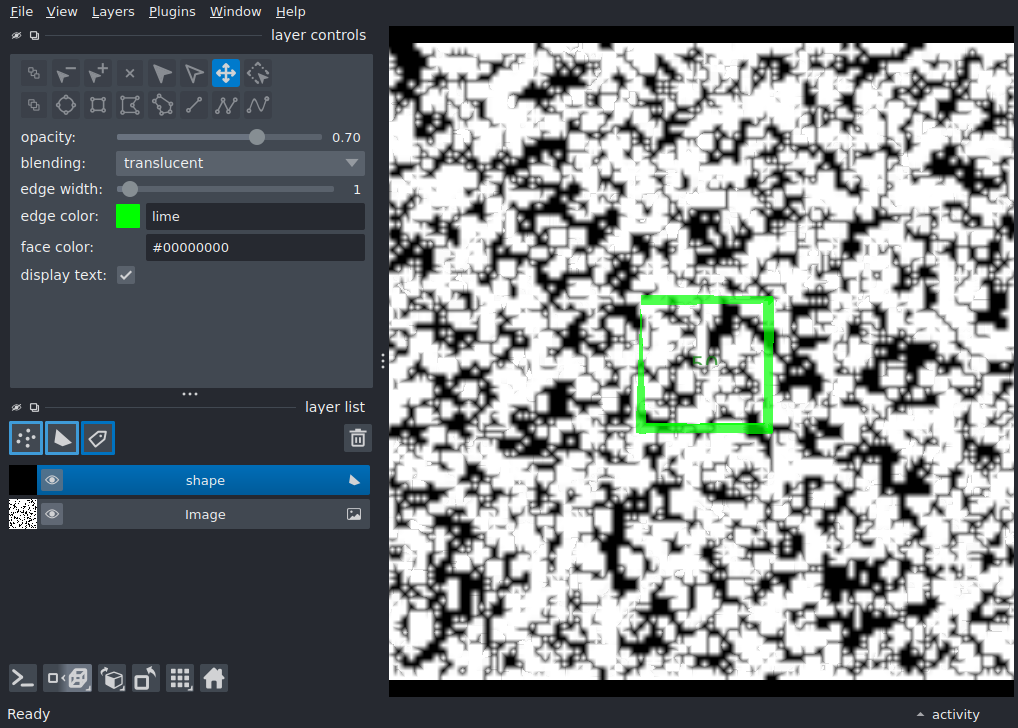Hide the shape layer visibility
Viewport: 1018px width, 728px height.
point(52,481)
